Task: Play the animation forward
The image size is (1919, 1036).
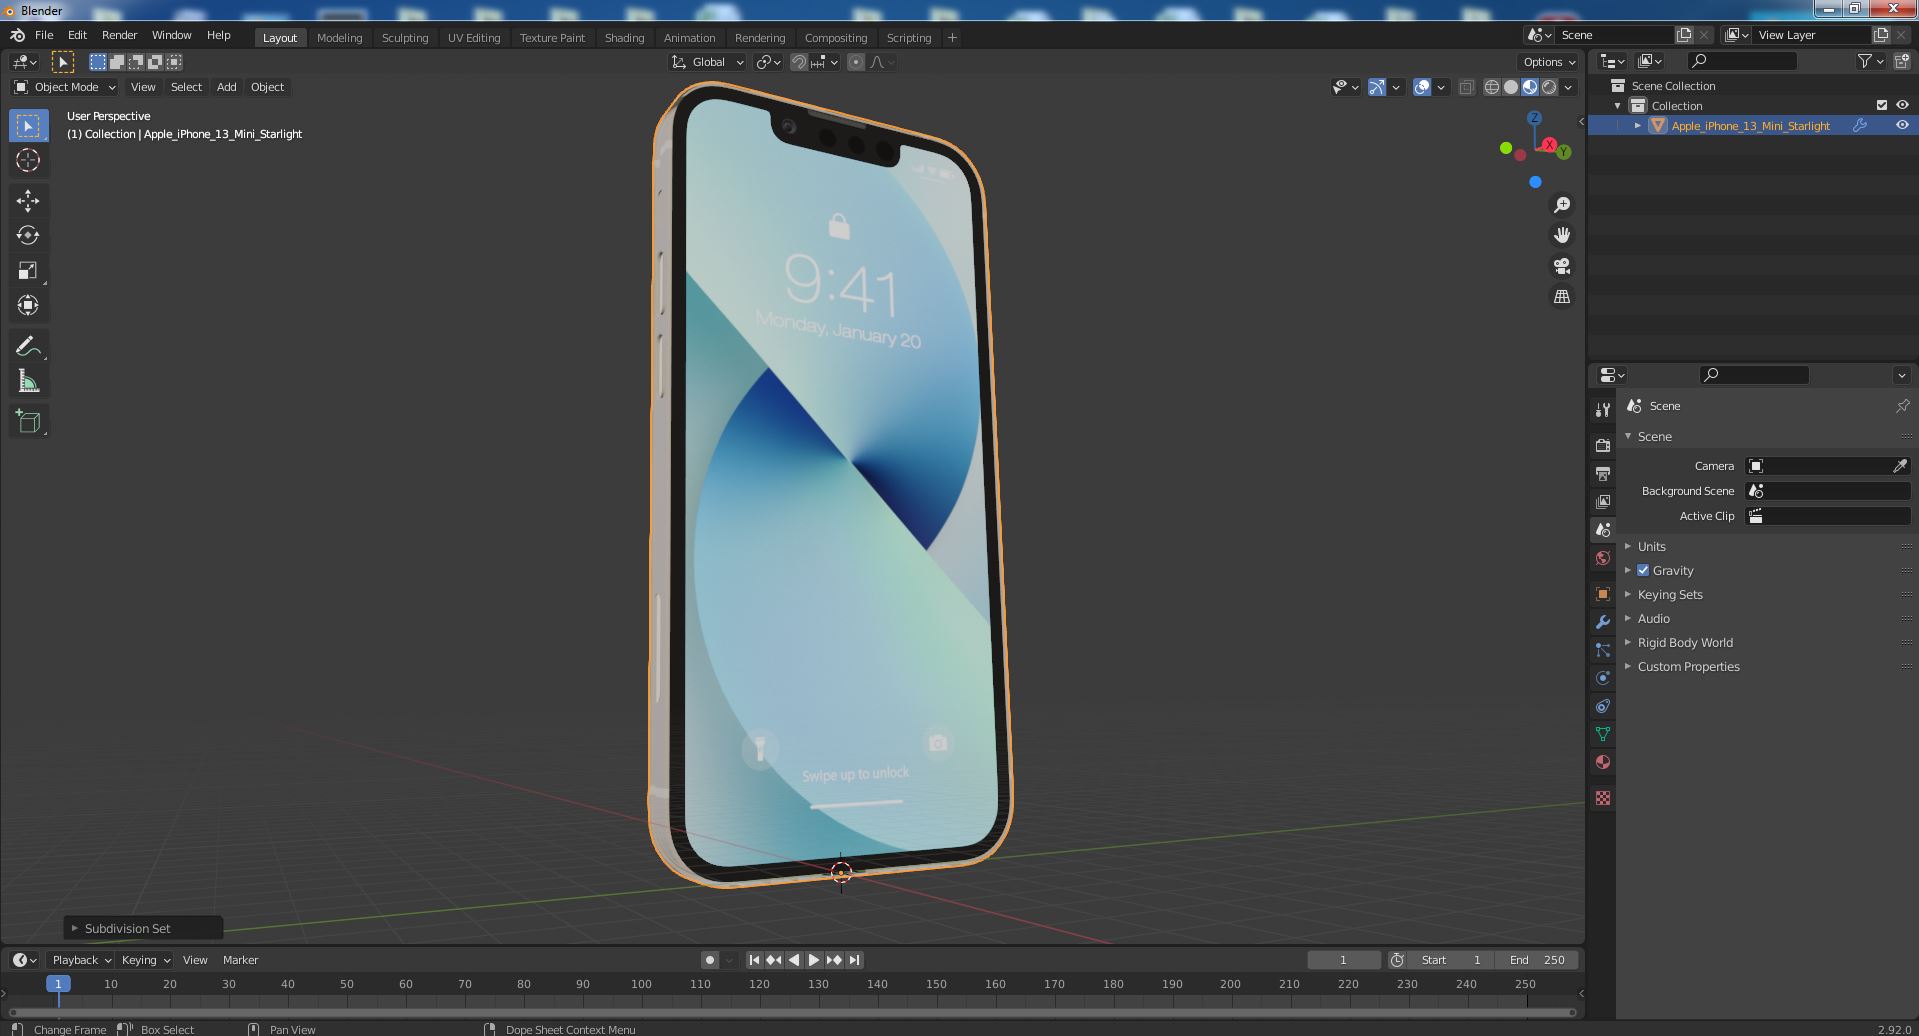Action: [814, 960]
